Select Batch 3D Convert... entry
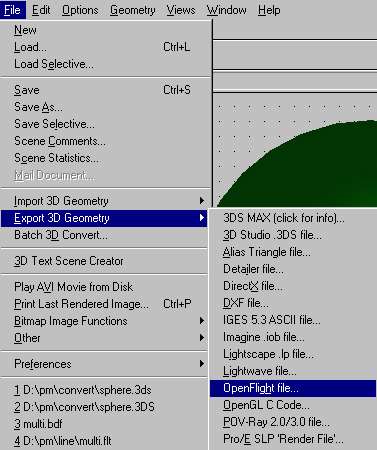The width and height of the screenshot is (377, 450). tap(105, 235)
